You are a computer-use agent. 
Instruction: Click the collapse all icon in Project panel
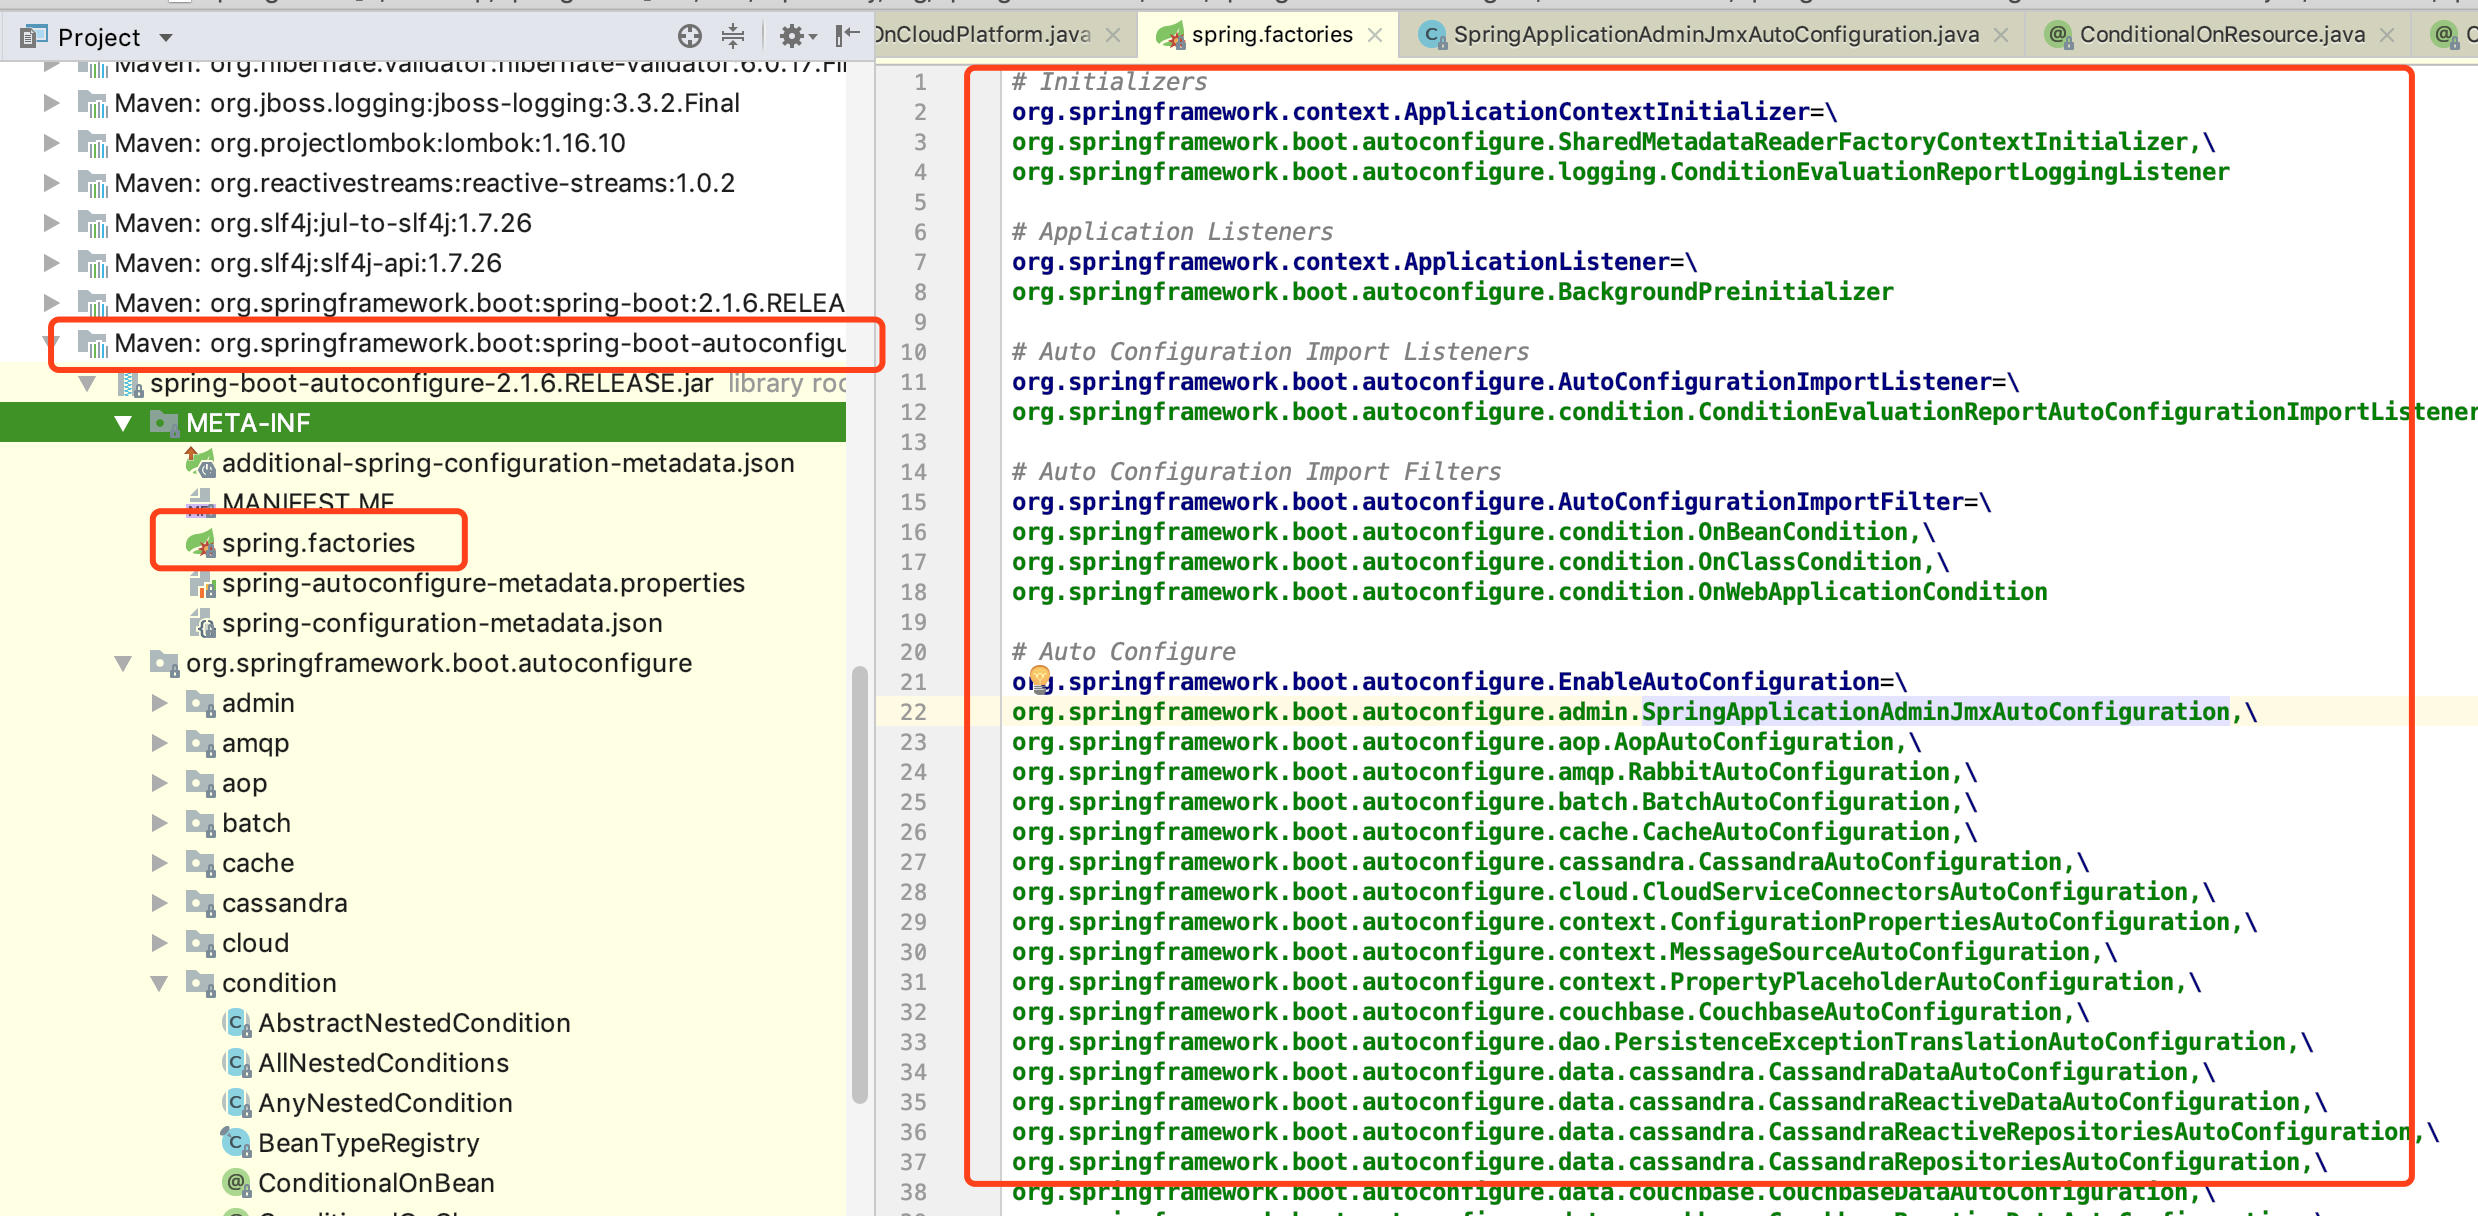733,36
